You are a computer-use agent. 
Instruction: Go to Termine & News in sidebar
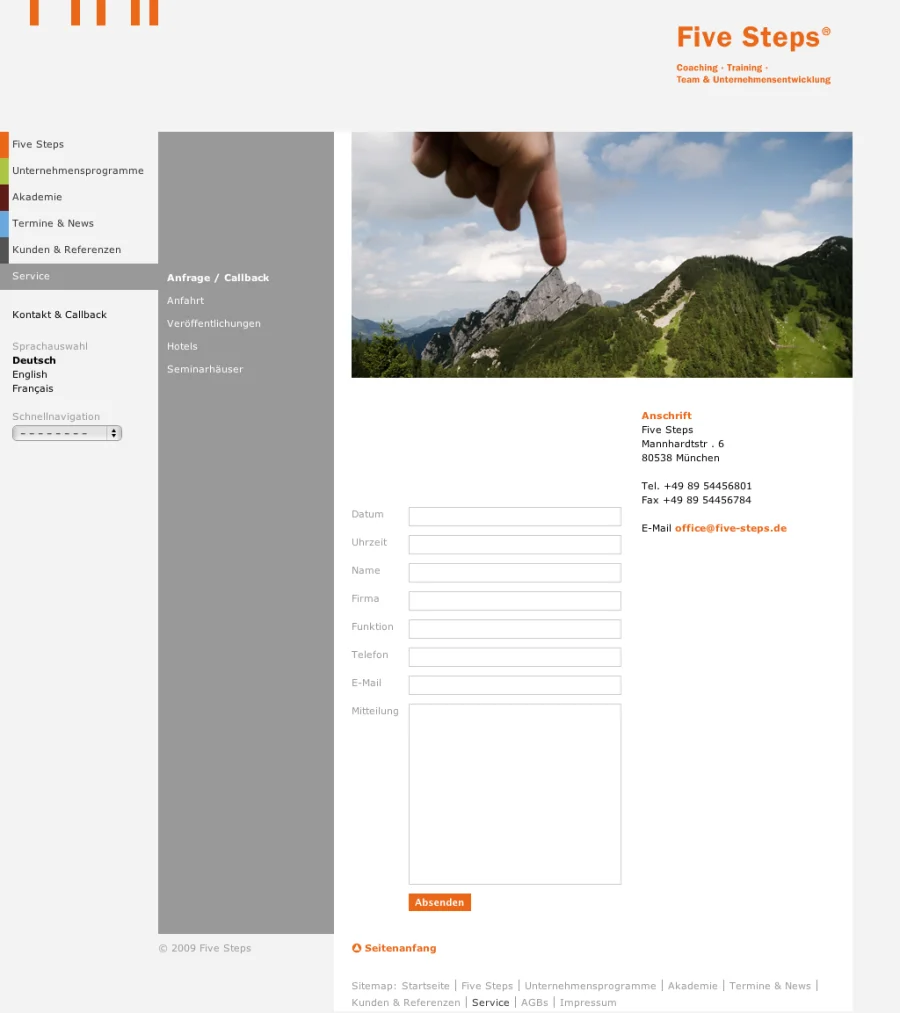(53, 223)
